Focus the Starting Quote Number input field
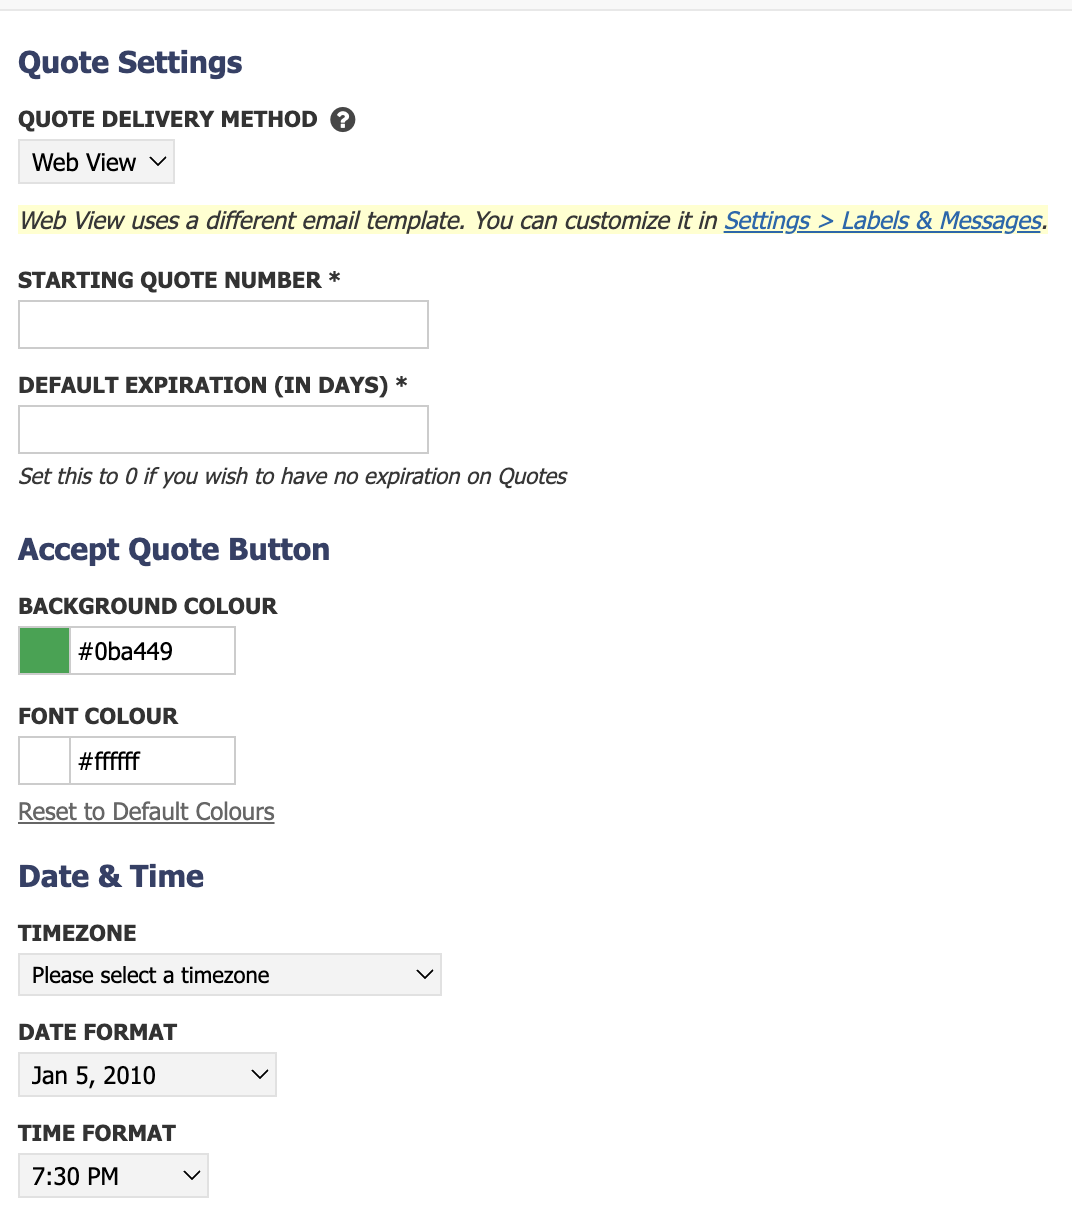The width and height of the screenshot is (1072, 1220). coord(224,325)
